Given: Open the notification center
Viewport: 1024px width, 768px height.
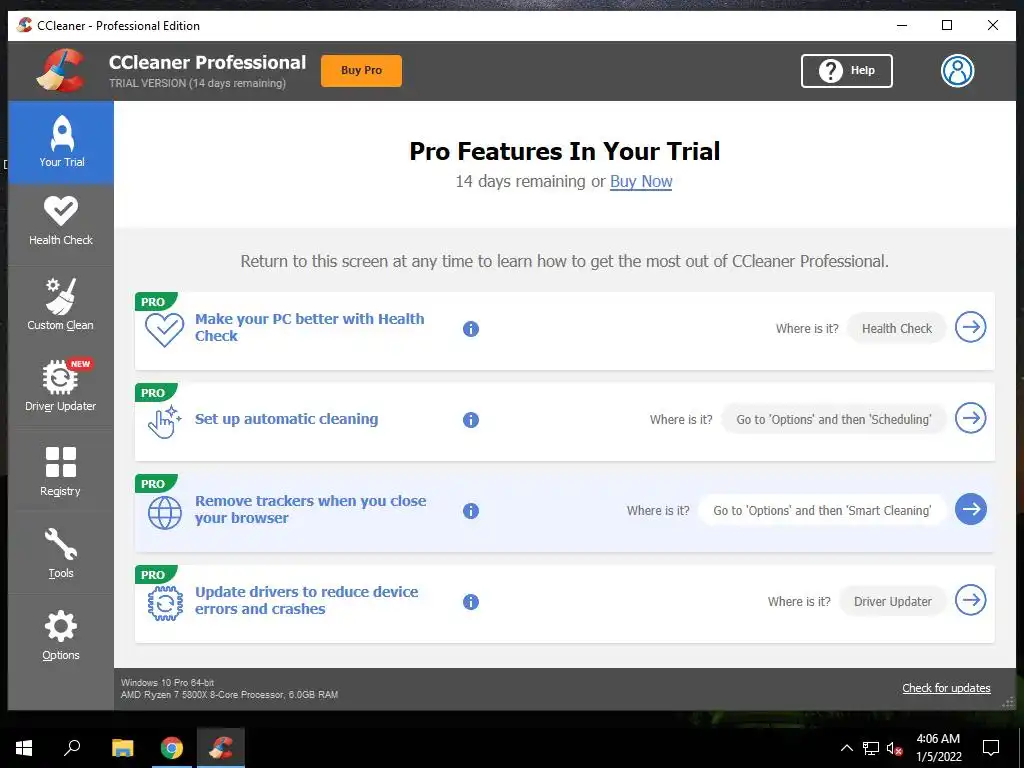Looking at the screenshot, I should coord(991,748).
